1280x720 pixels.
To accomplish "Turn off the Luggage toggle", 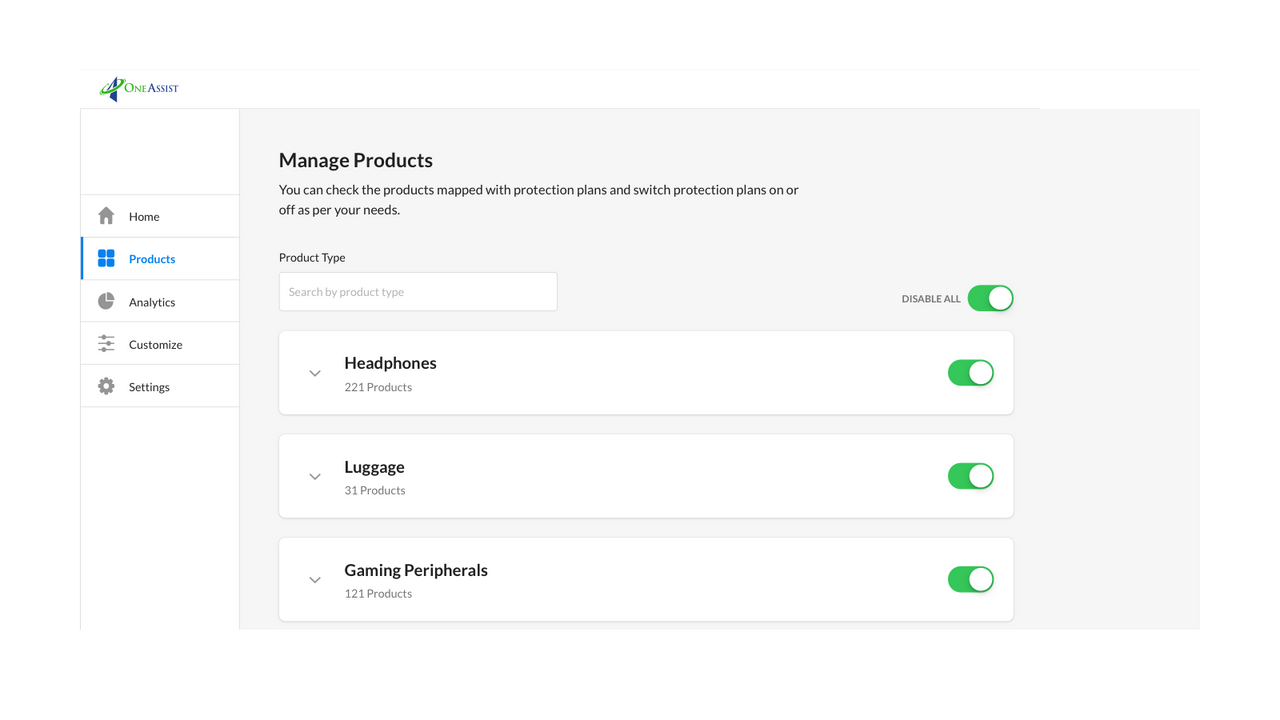I will [970, 475].
